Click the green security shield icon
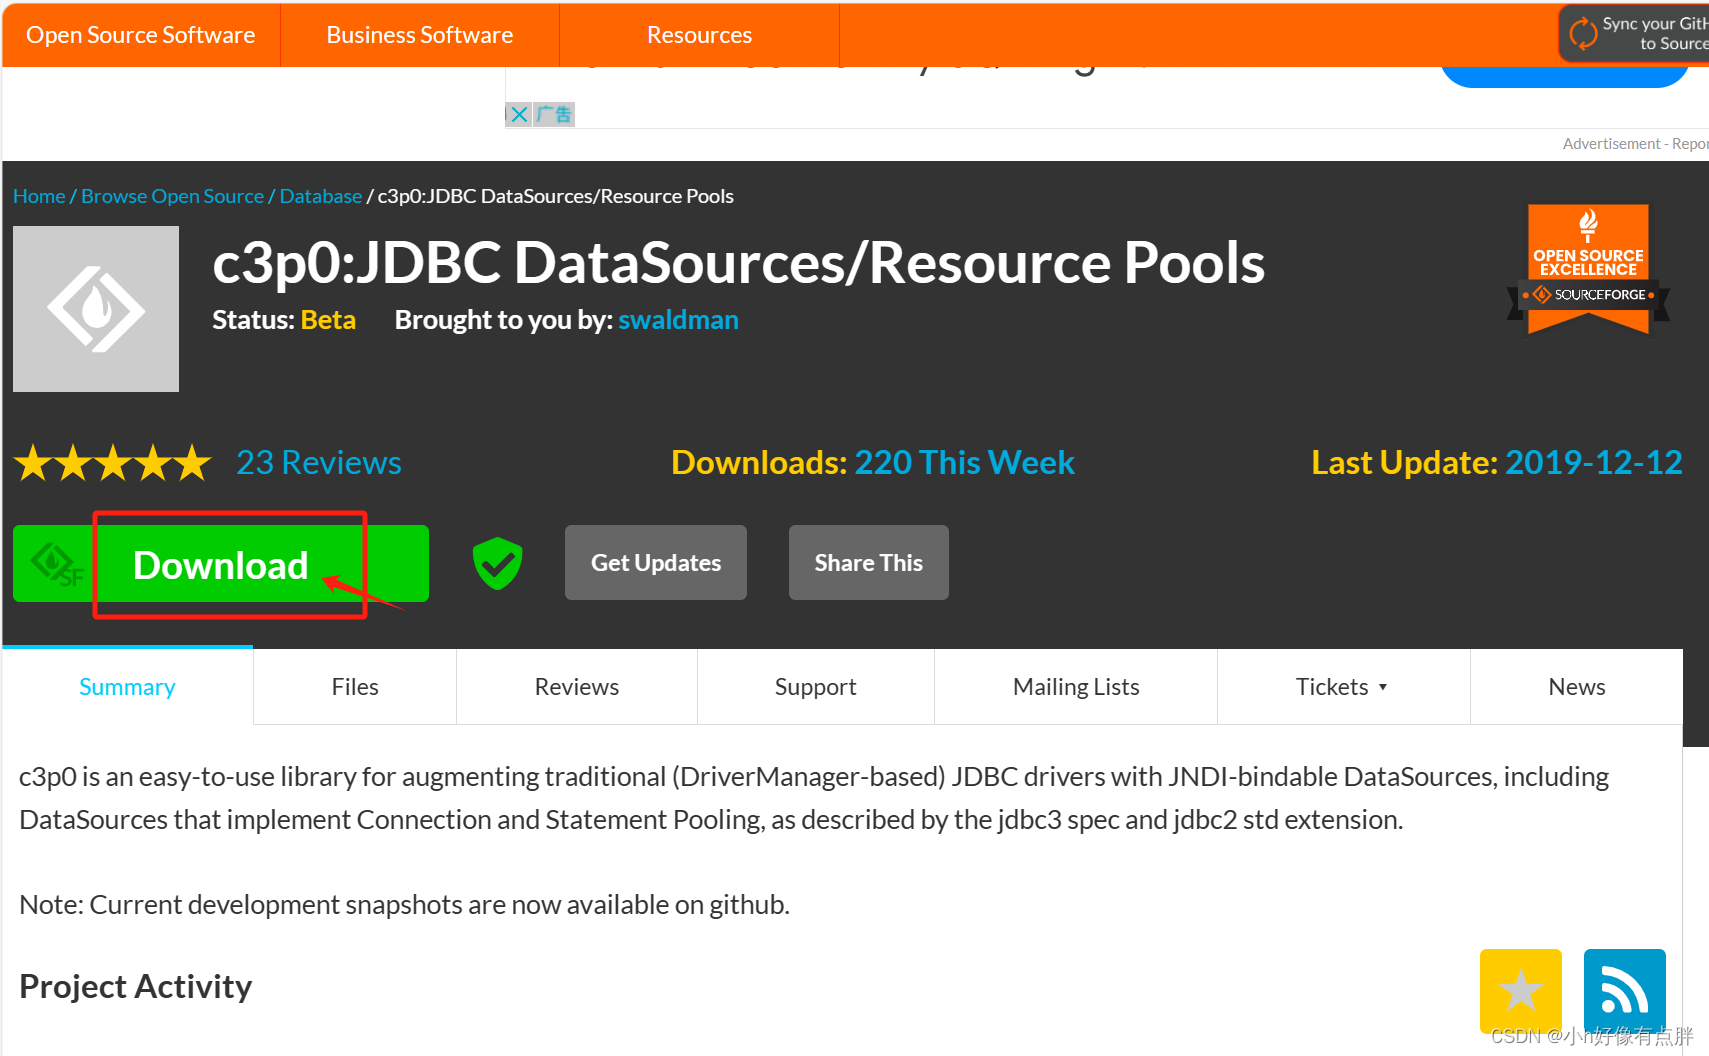The height and width of the screenshot is (1056, 1709). (497, 563)
